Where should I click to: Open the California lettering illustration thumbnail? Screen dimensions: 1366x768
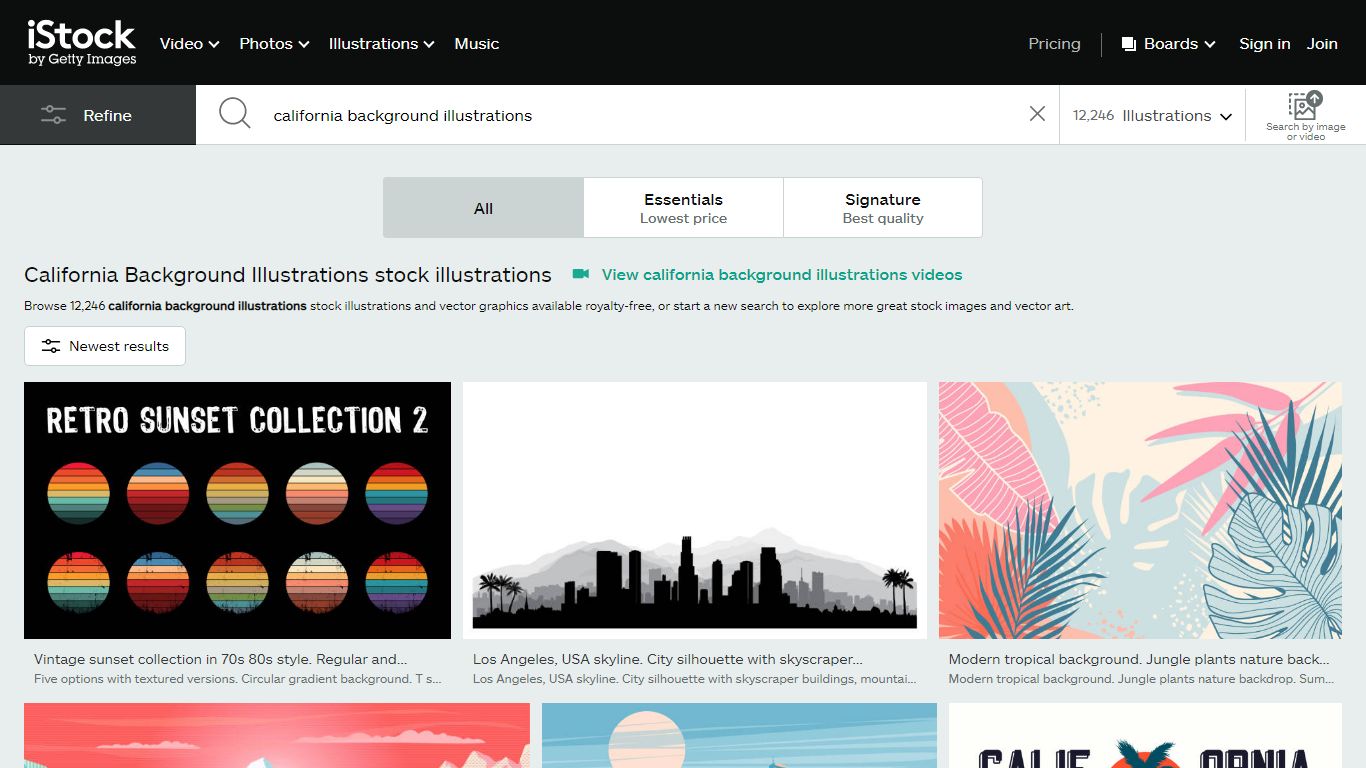(x=1145, y=736)
